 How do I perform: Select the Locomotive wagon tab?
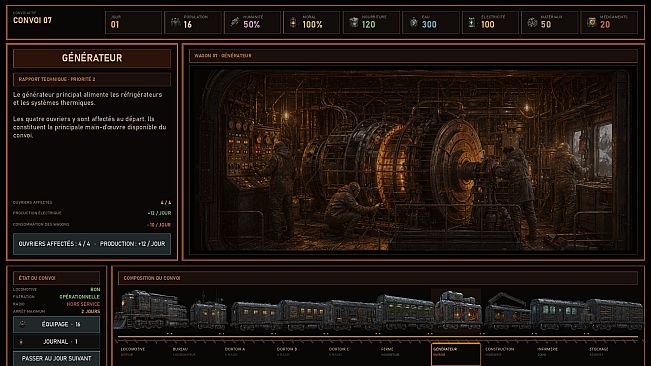pyautogui.click(x=143, y=352)
